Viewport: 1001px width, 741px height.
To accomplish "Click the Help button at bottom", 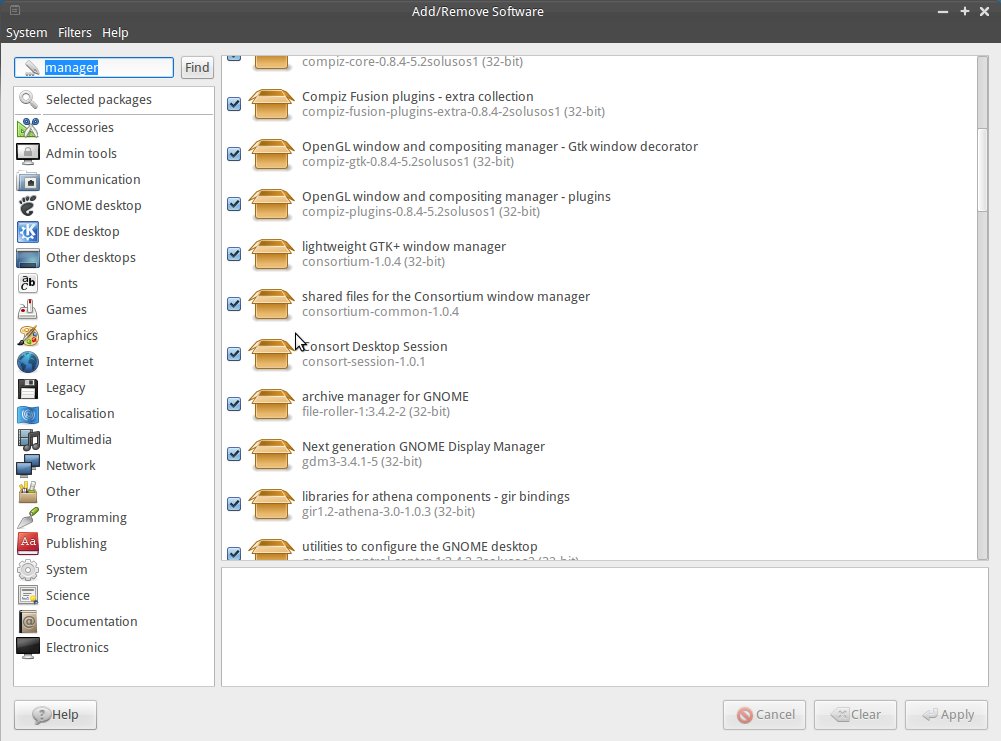I will (x=56, y=715).
